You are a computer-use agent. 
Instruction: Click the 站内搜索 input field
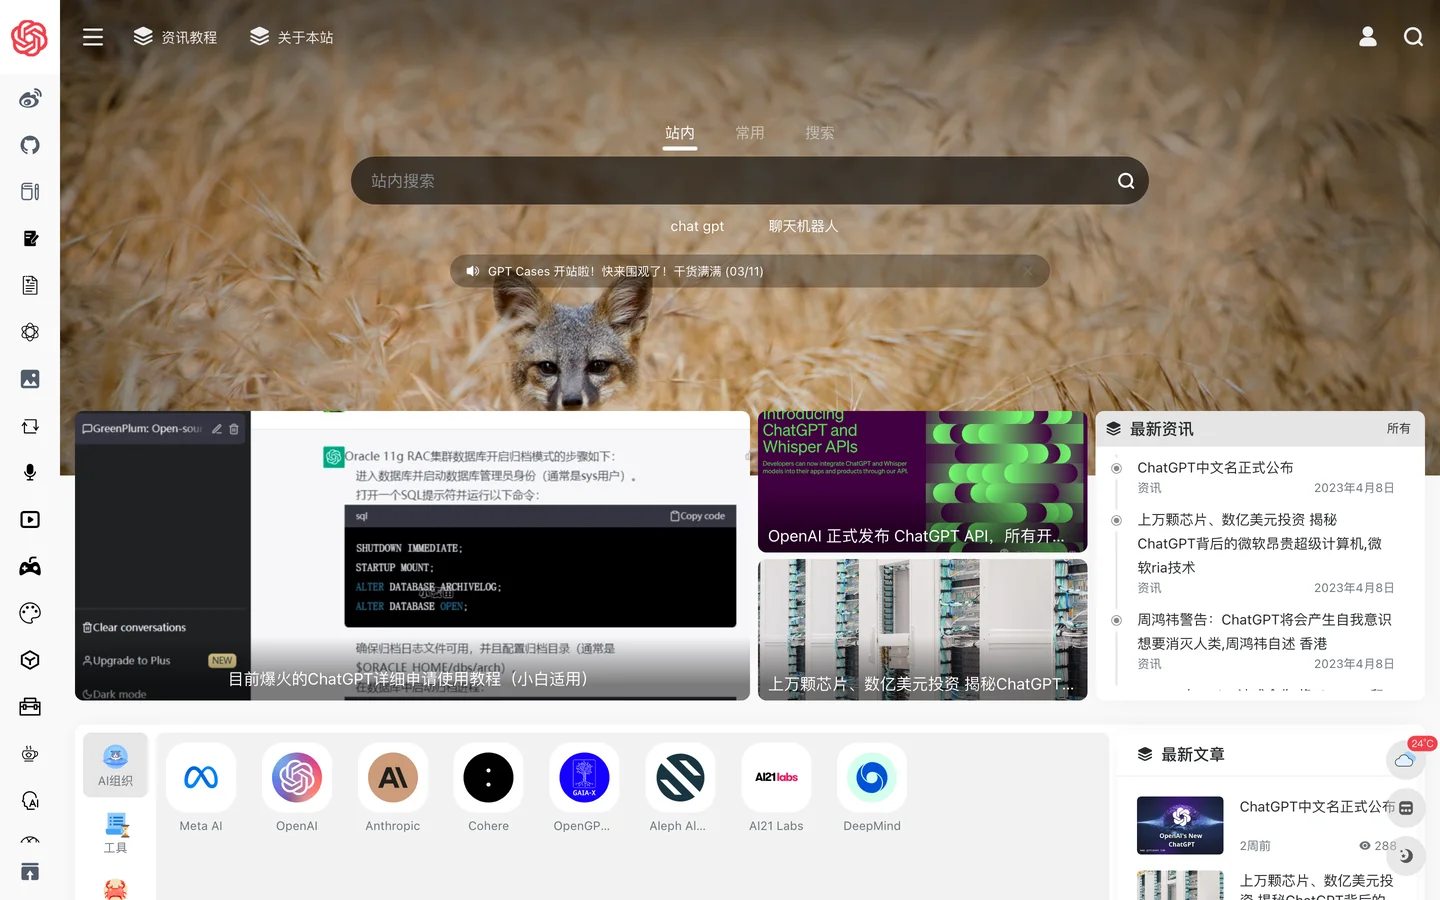[750, 181]
